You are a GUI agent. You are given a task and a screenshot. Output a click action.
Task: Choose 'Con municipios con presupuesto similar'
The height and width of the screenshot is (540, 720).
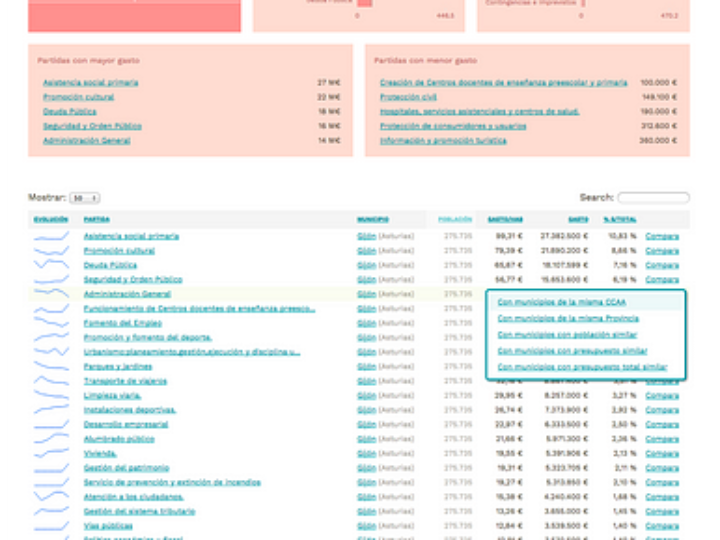coord(572,351)
